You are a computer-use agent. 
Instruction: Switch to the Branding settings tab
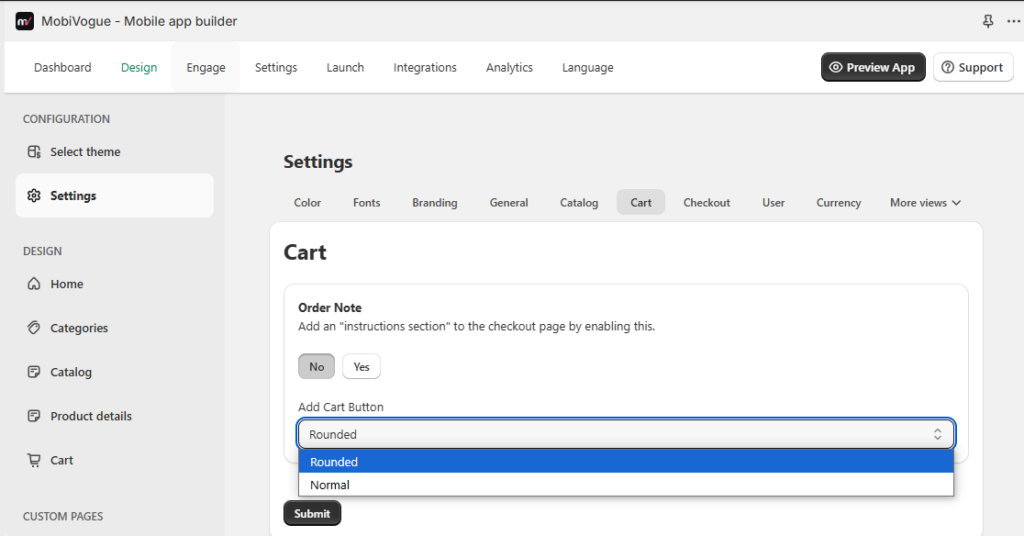(434, 202)
